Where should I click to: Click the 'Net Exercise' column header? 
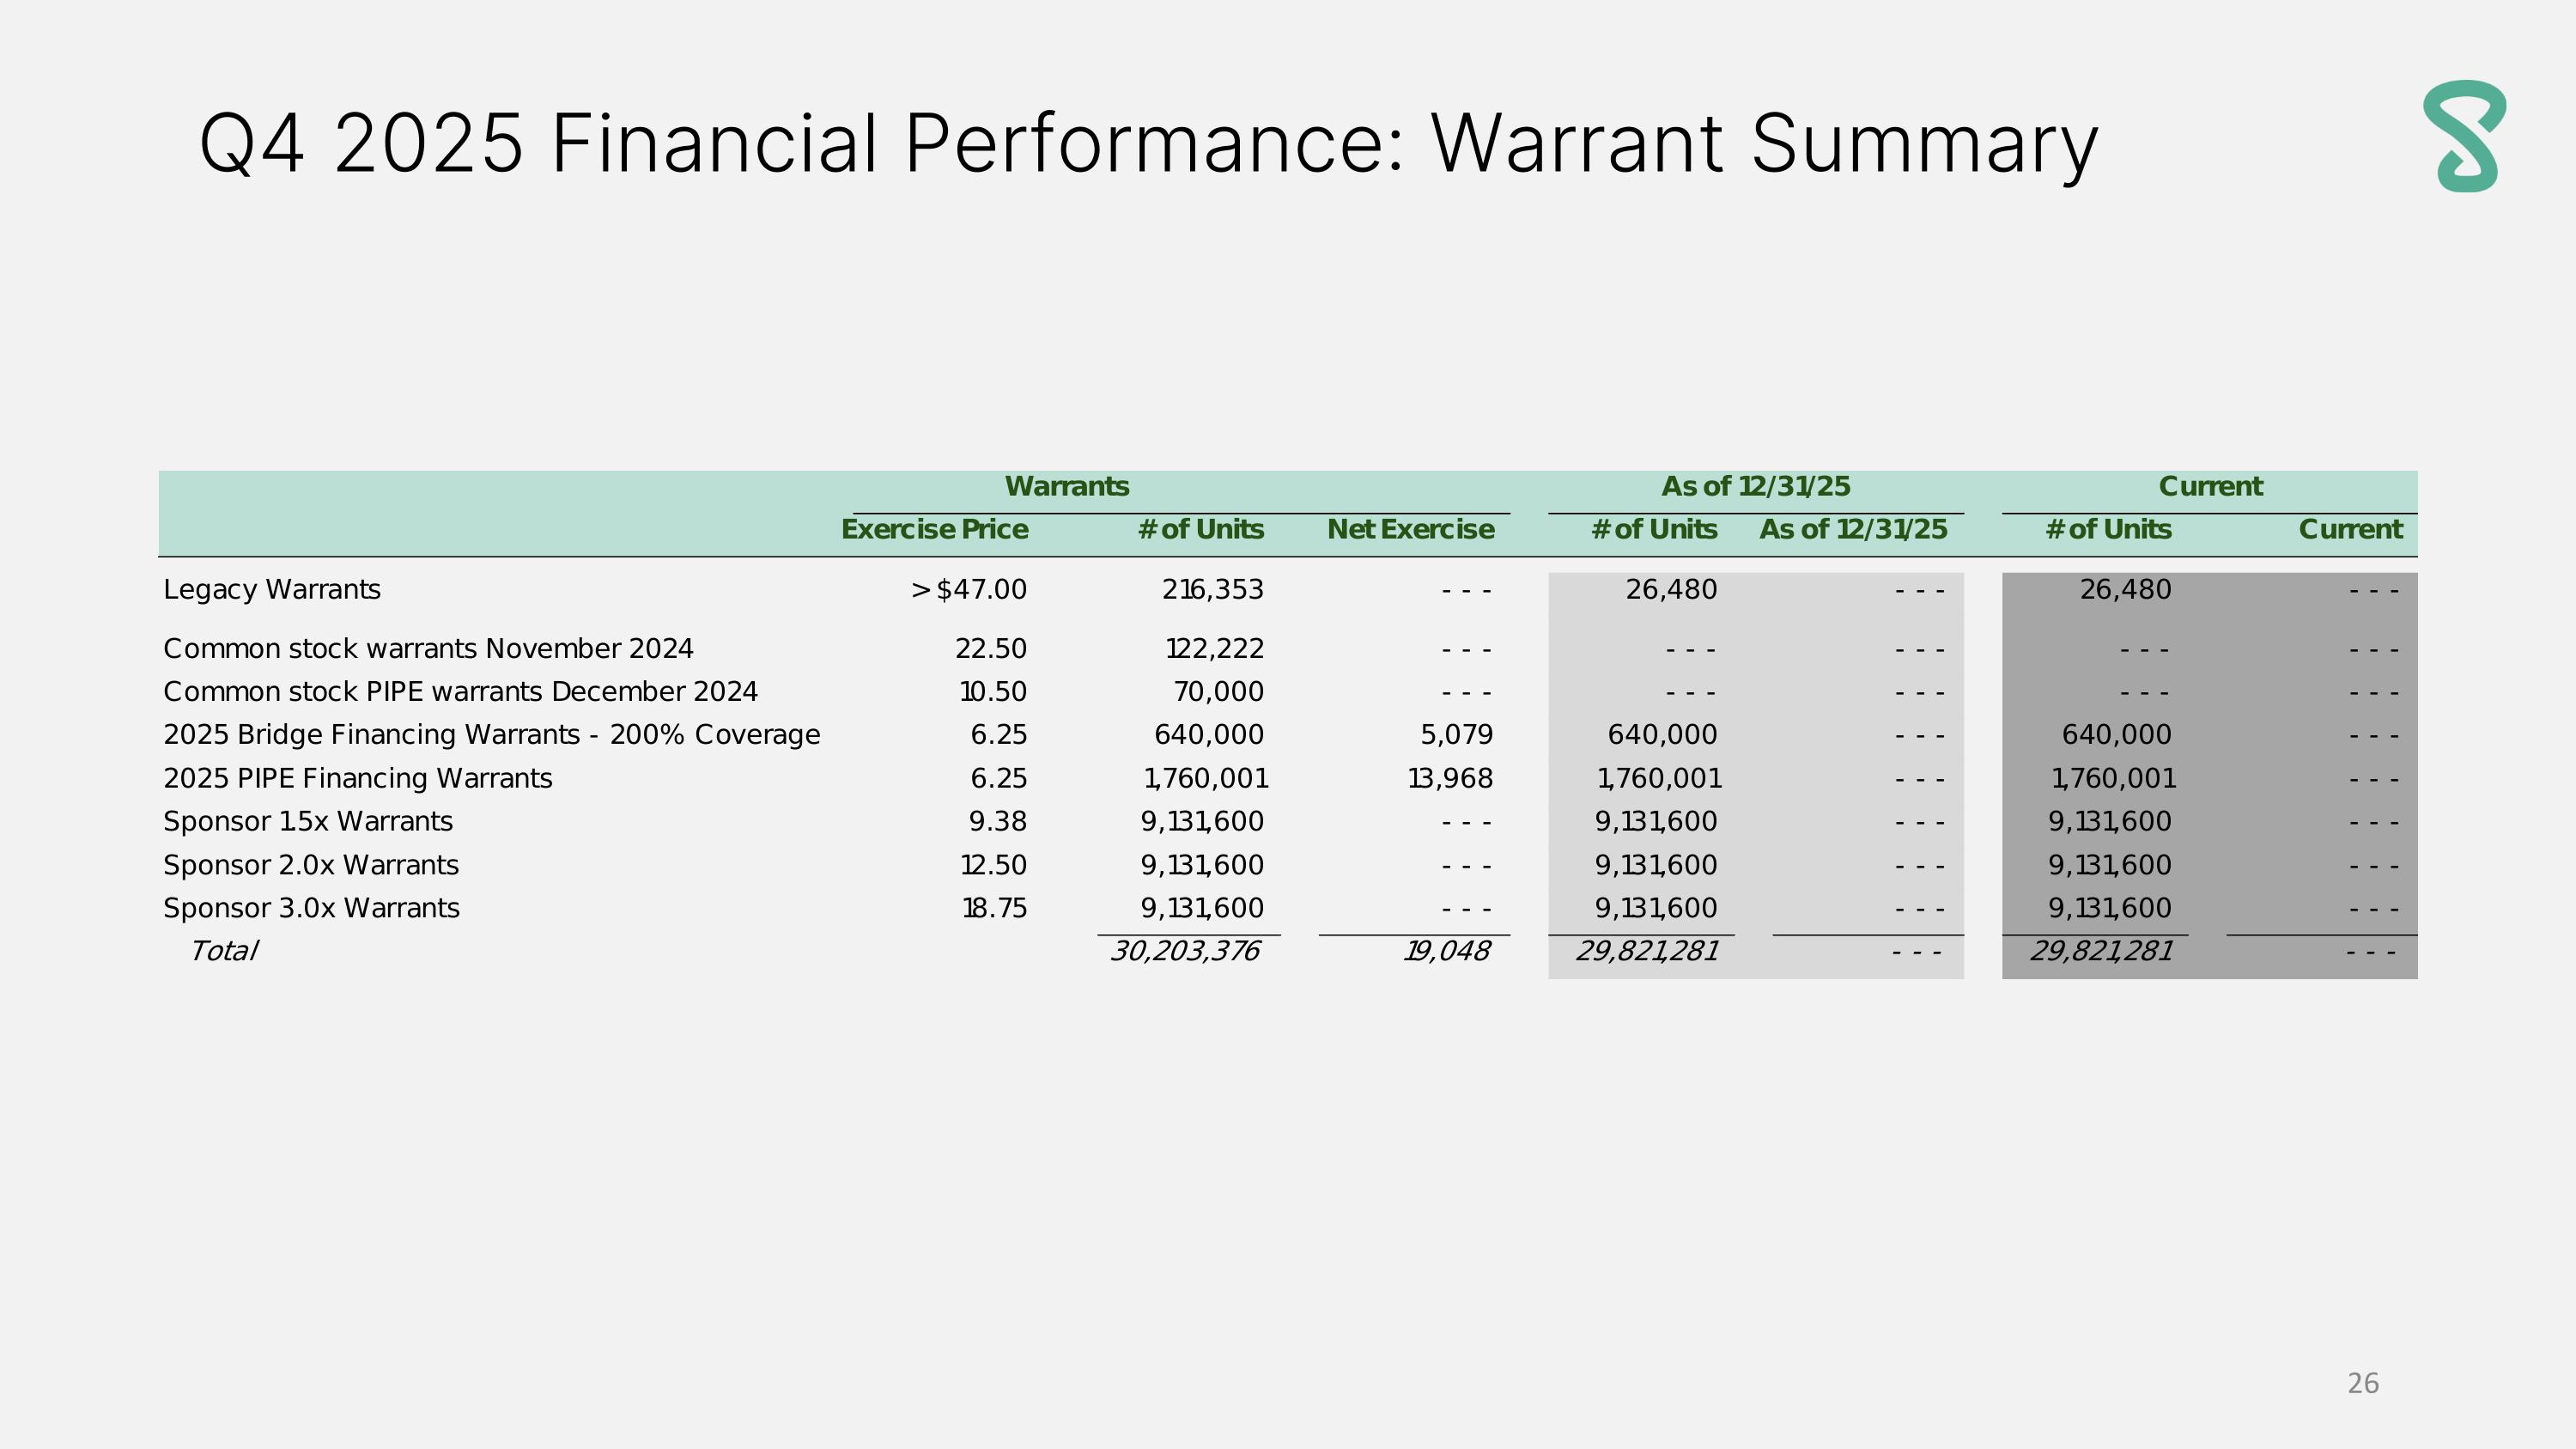click(x=1410, y=530)
